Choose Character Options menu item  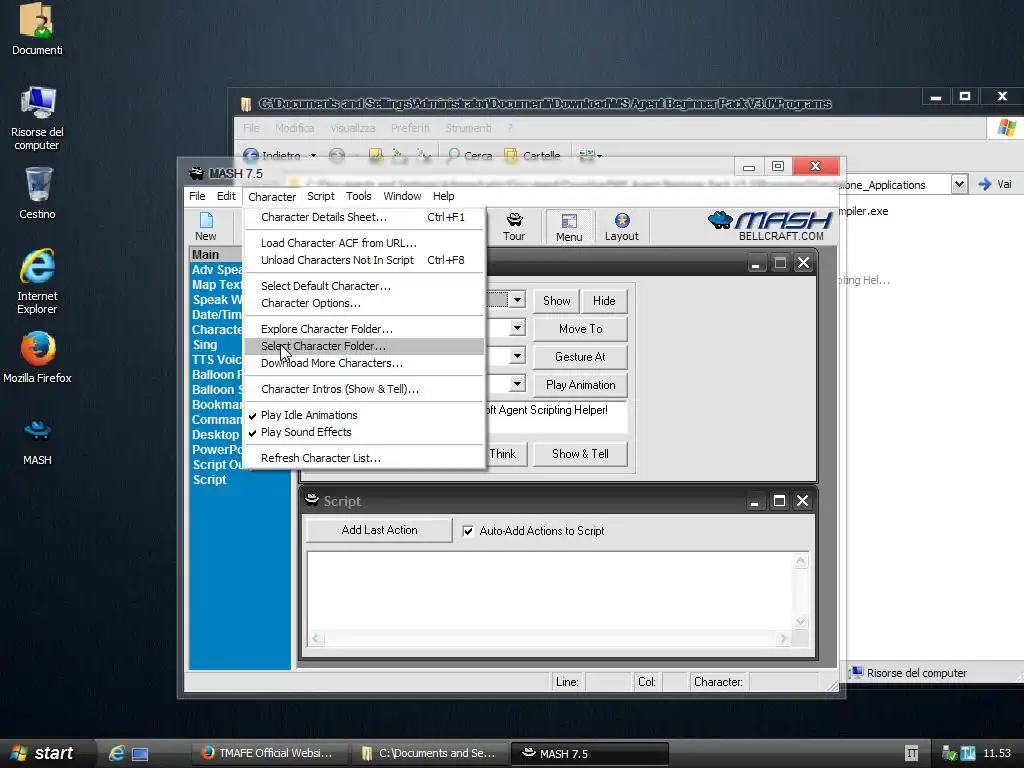point(366,302)
